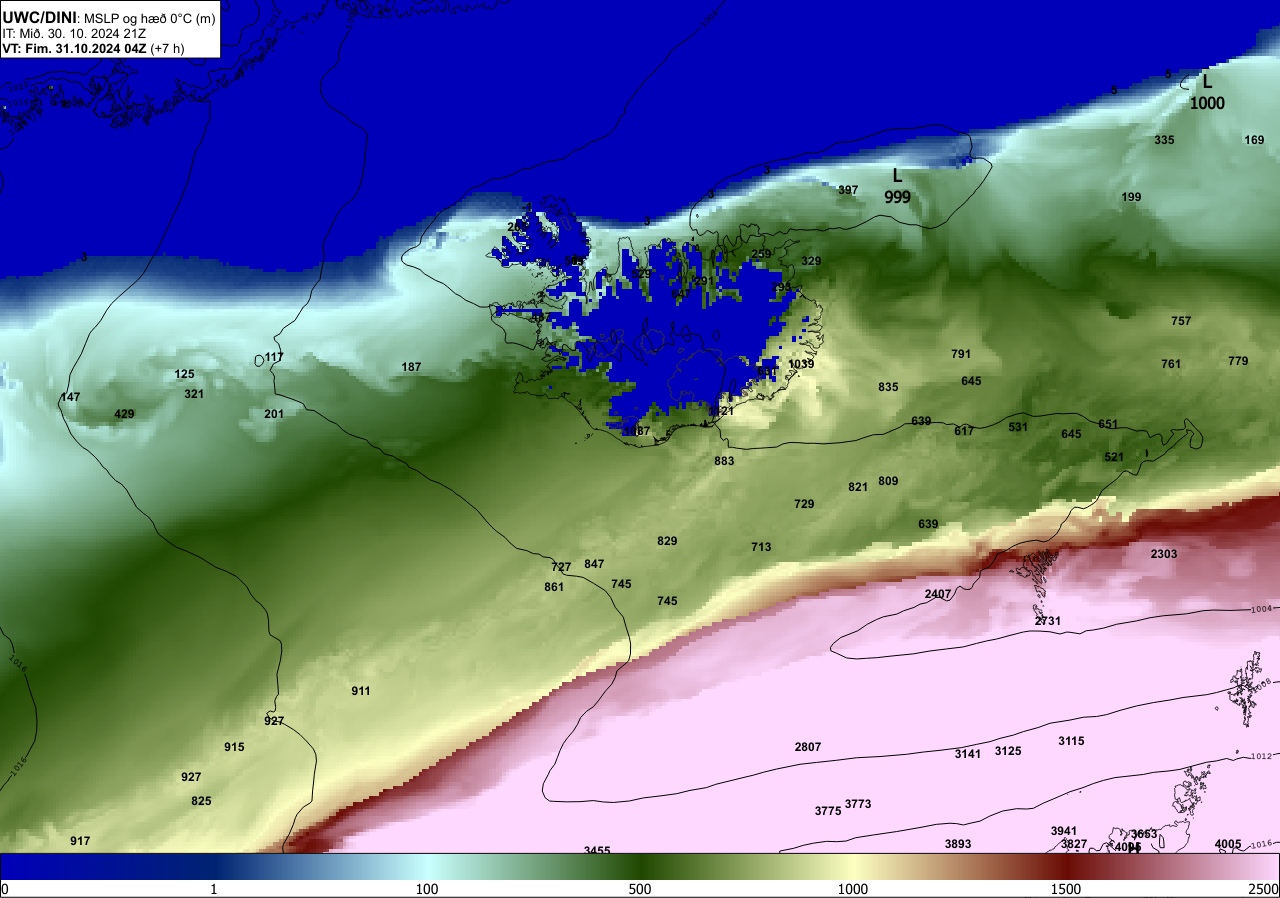The width and height of the screenshot is (1280, 898).
Task: Click the 169 height value
Action: [1254, 140]
